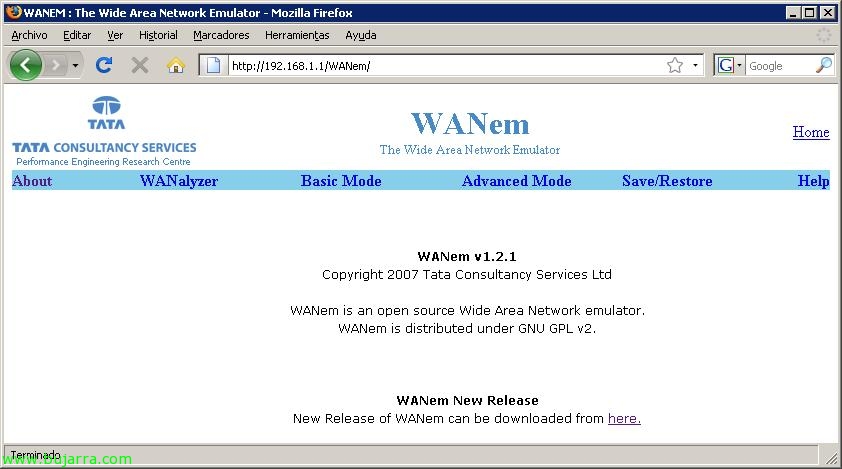842x469 pixels.
Task: Click the greyed Forward arrow button
Action: click(55, 66)
